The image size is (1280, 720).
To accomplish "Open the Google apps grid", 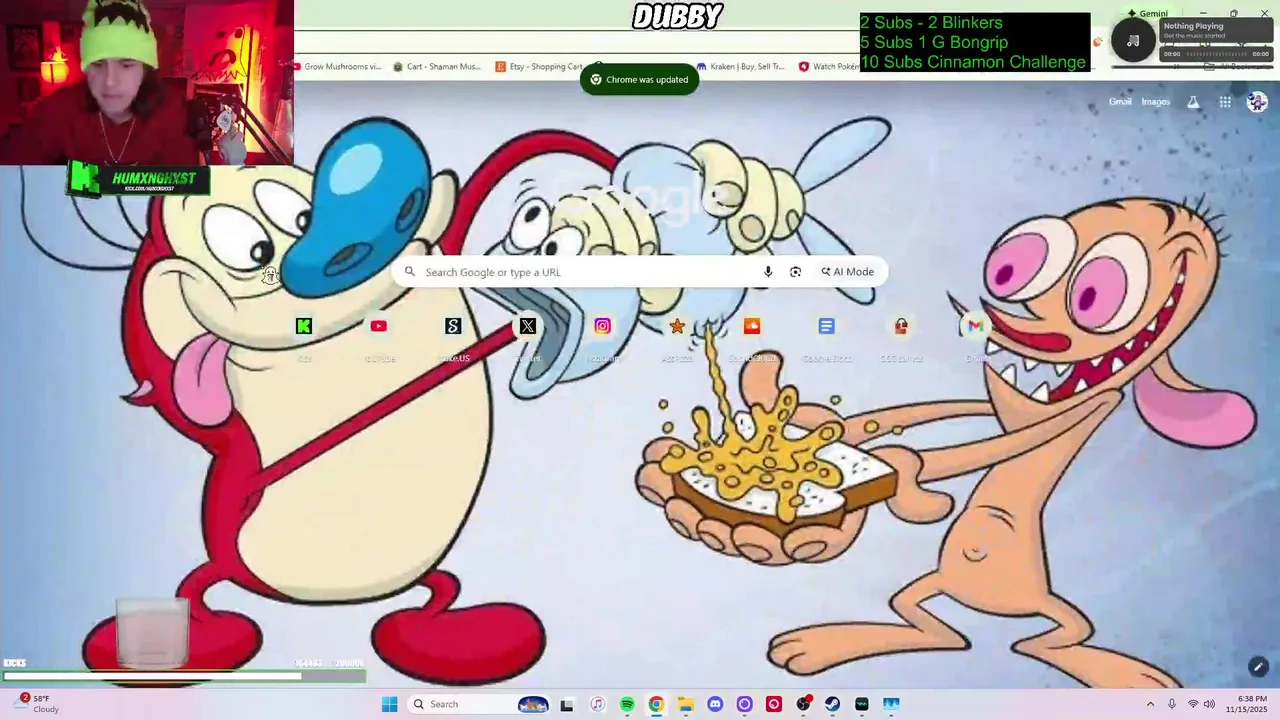I will click(1225, 102).
